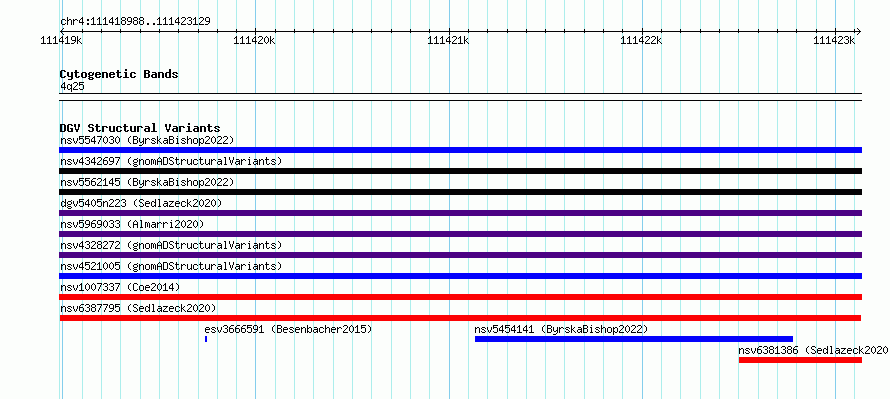Click the blue bar for nsv4521005

coord(461,276)
